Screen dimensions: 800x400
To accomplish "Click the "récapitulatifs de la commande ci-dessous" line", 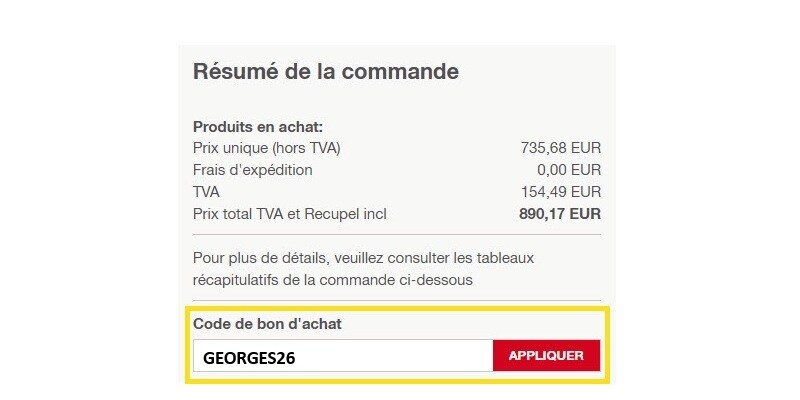I will coord(333,280).
